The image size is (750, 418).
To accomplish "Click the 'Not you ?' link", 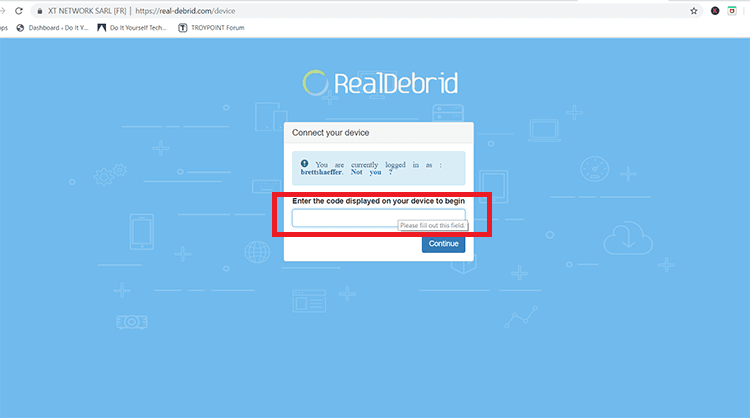I will point(372,172).
